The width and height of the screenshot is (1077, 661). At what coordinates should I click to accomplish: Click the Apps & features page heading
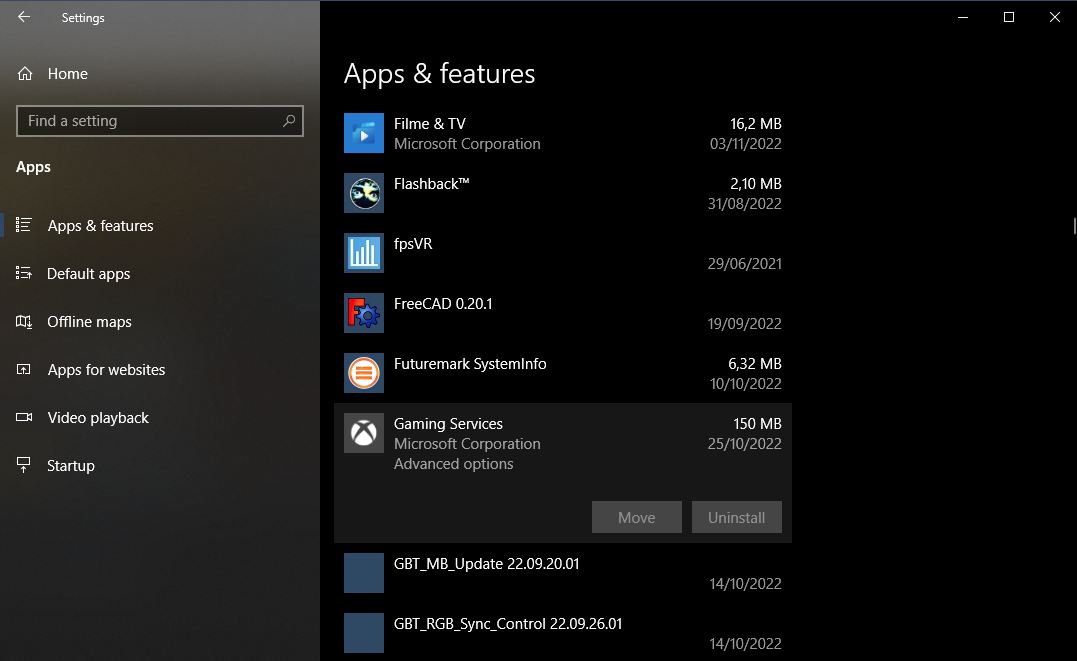(x=440, y=74)
